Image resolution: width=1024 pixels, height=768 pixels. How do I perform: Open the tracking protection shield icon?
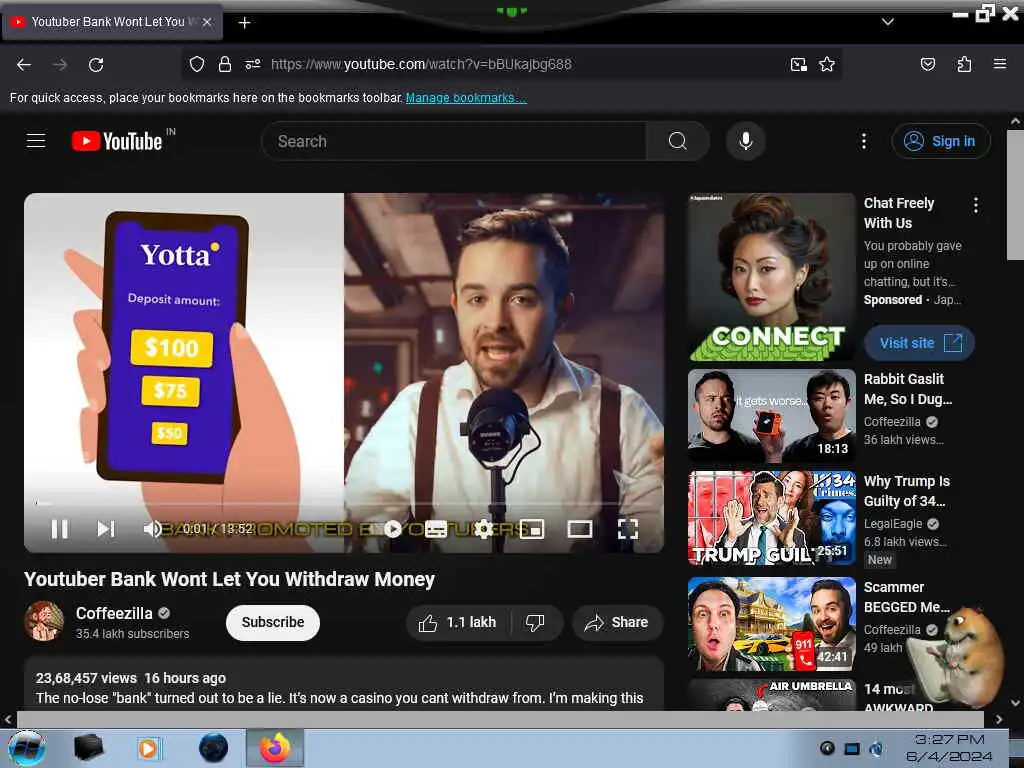click(197, 64)
